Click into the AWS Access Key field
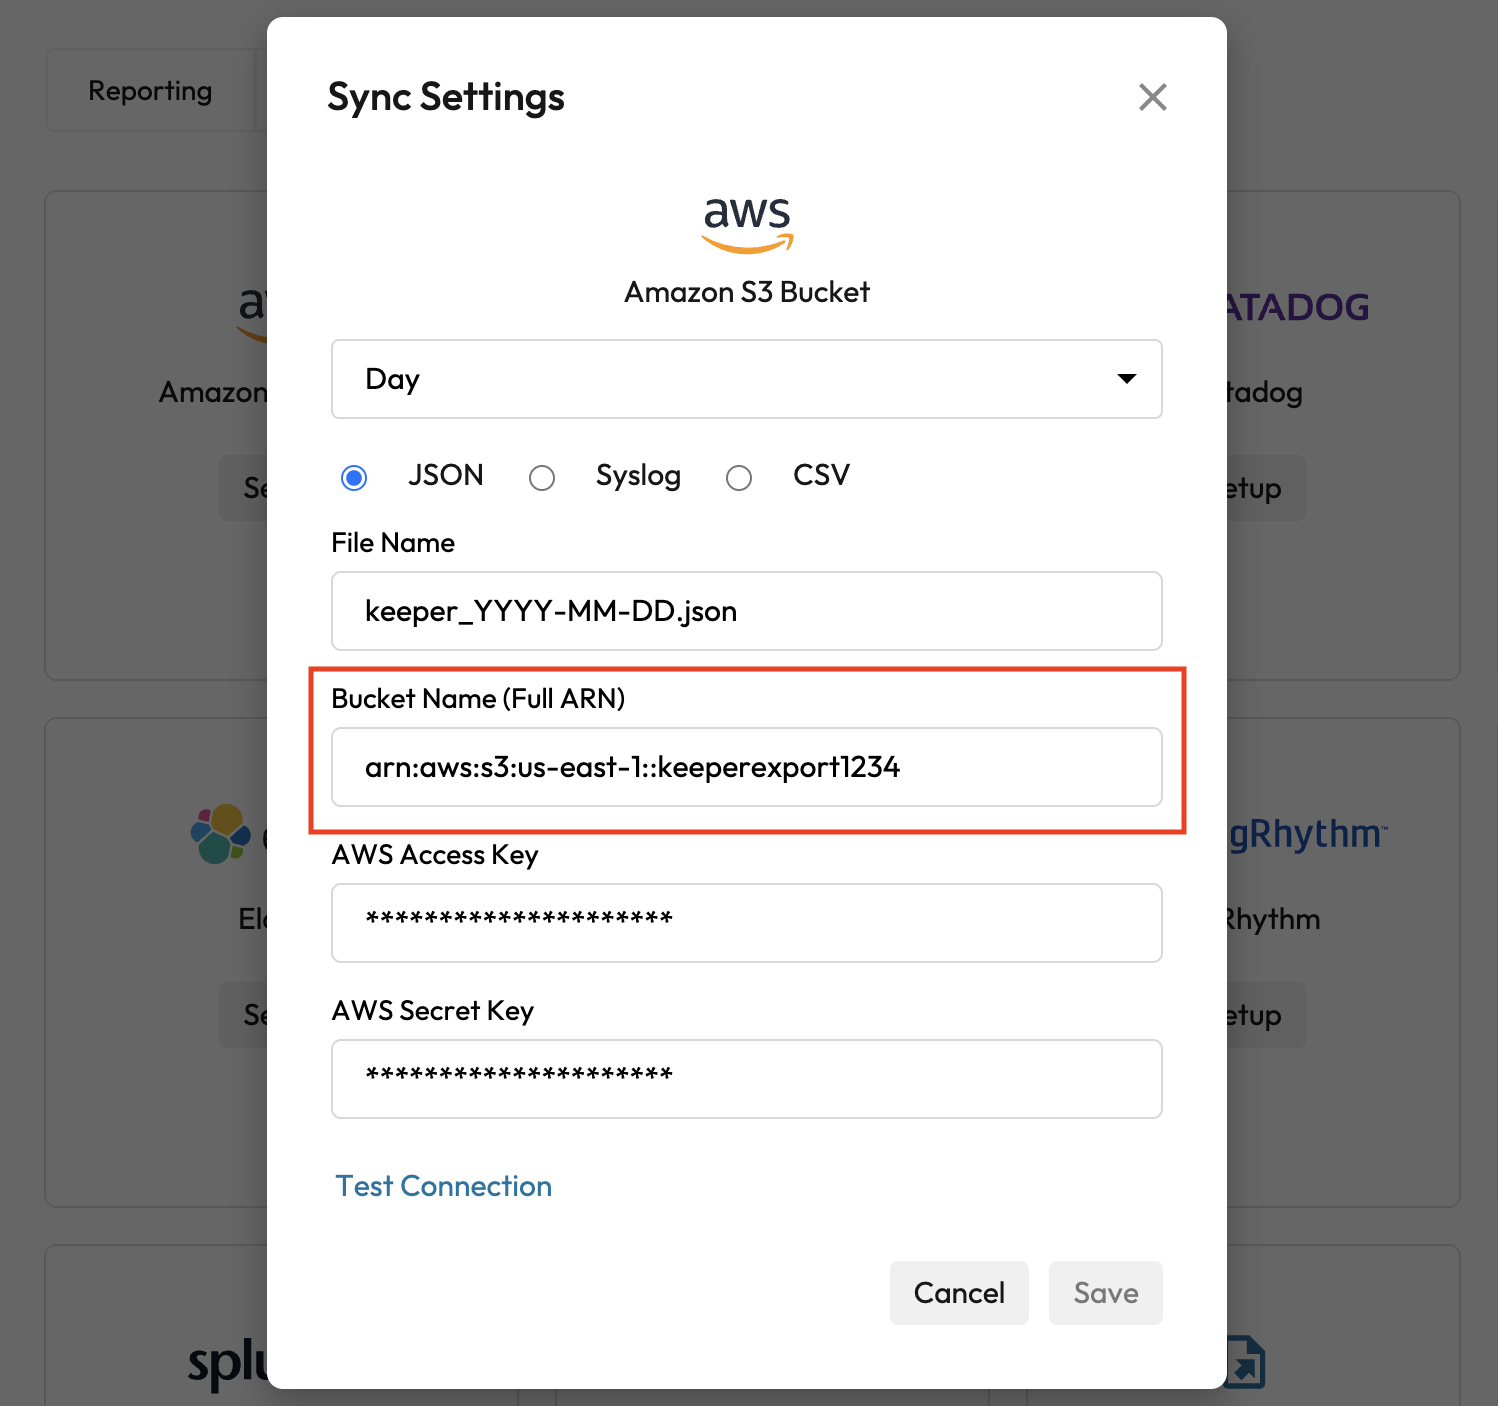The height and width of the screenshot is (1406, 1498). 746,923
